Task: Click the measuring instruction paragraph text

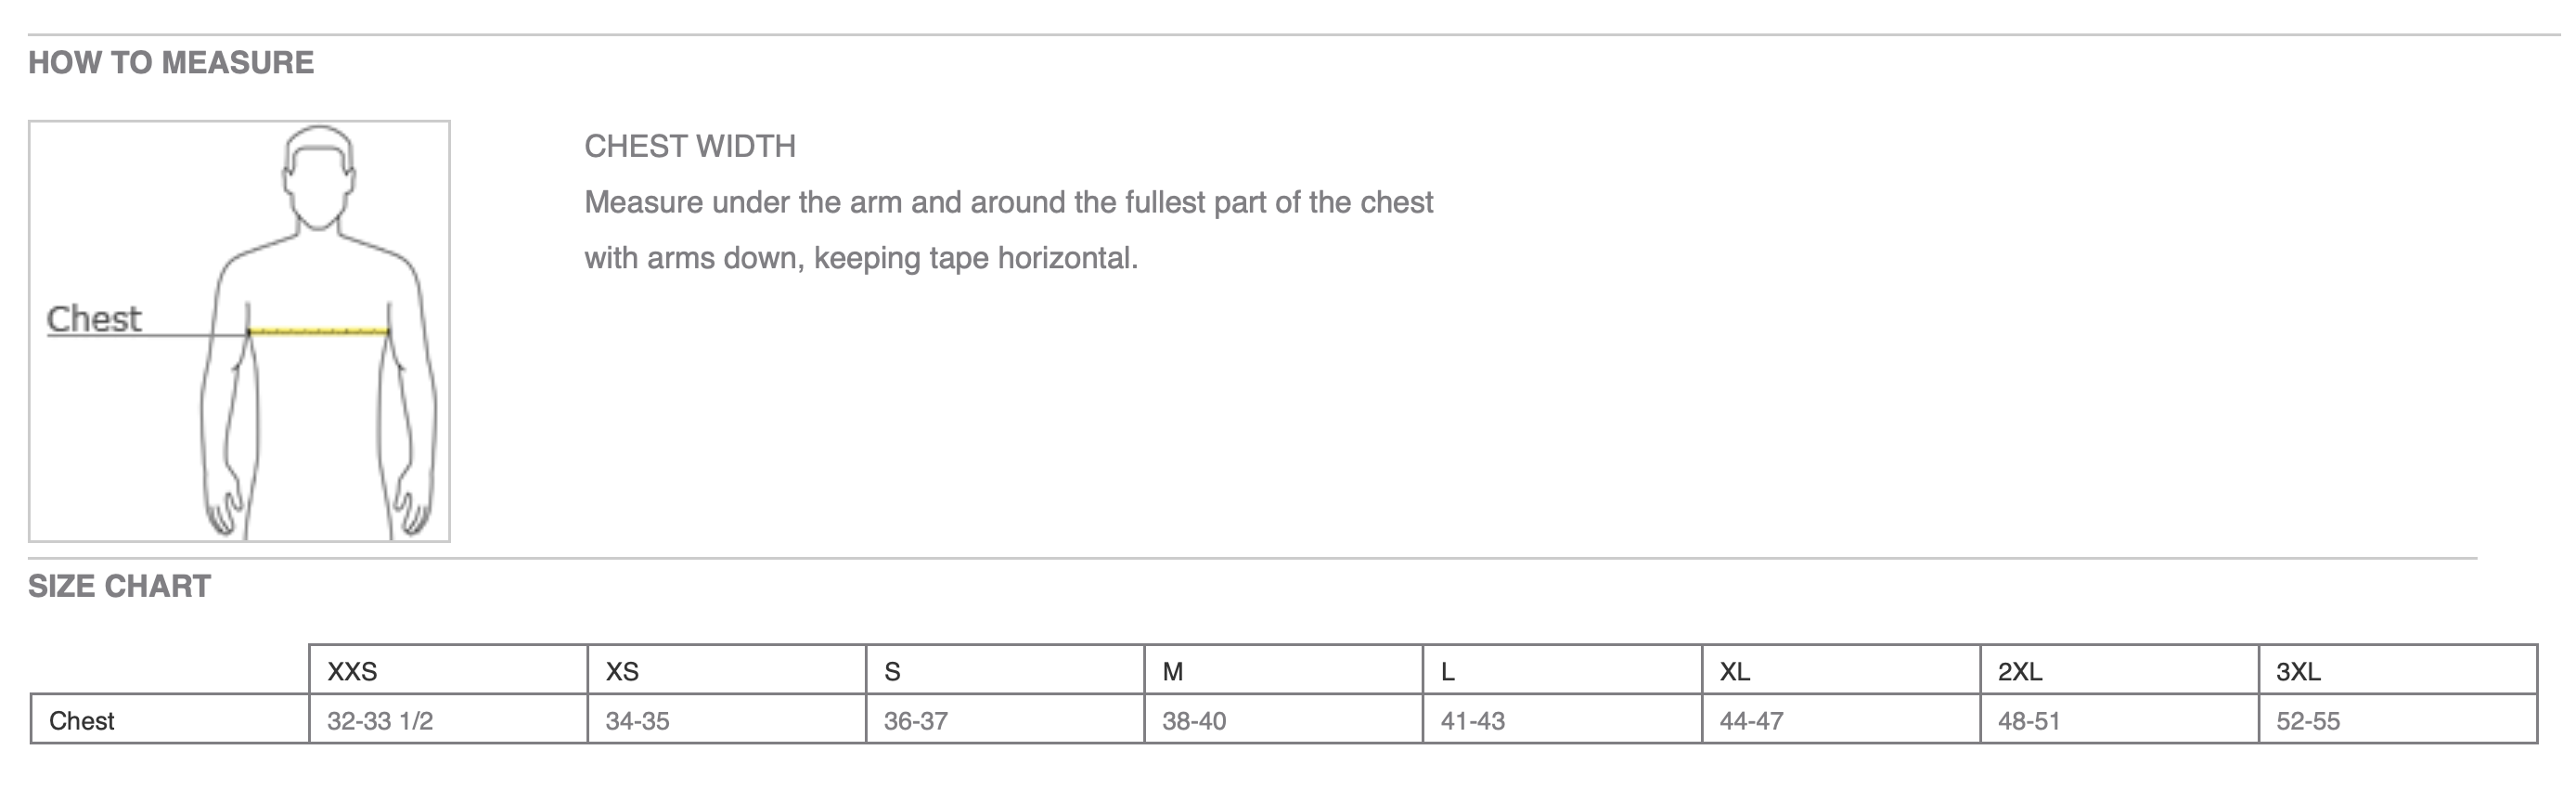Action: (1008, 230)
